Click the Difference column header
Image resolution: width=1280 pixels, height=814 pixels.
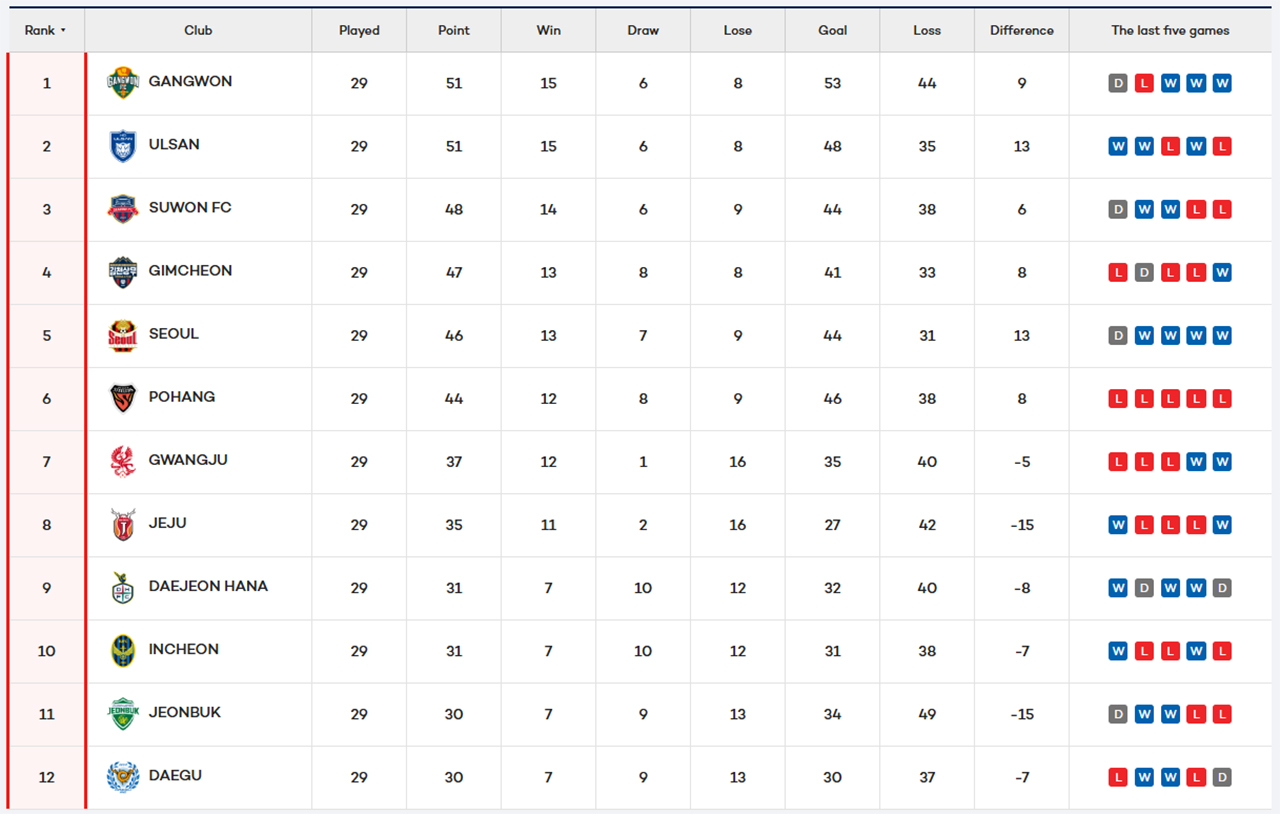coord(1021,31)
